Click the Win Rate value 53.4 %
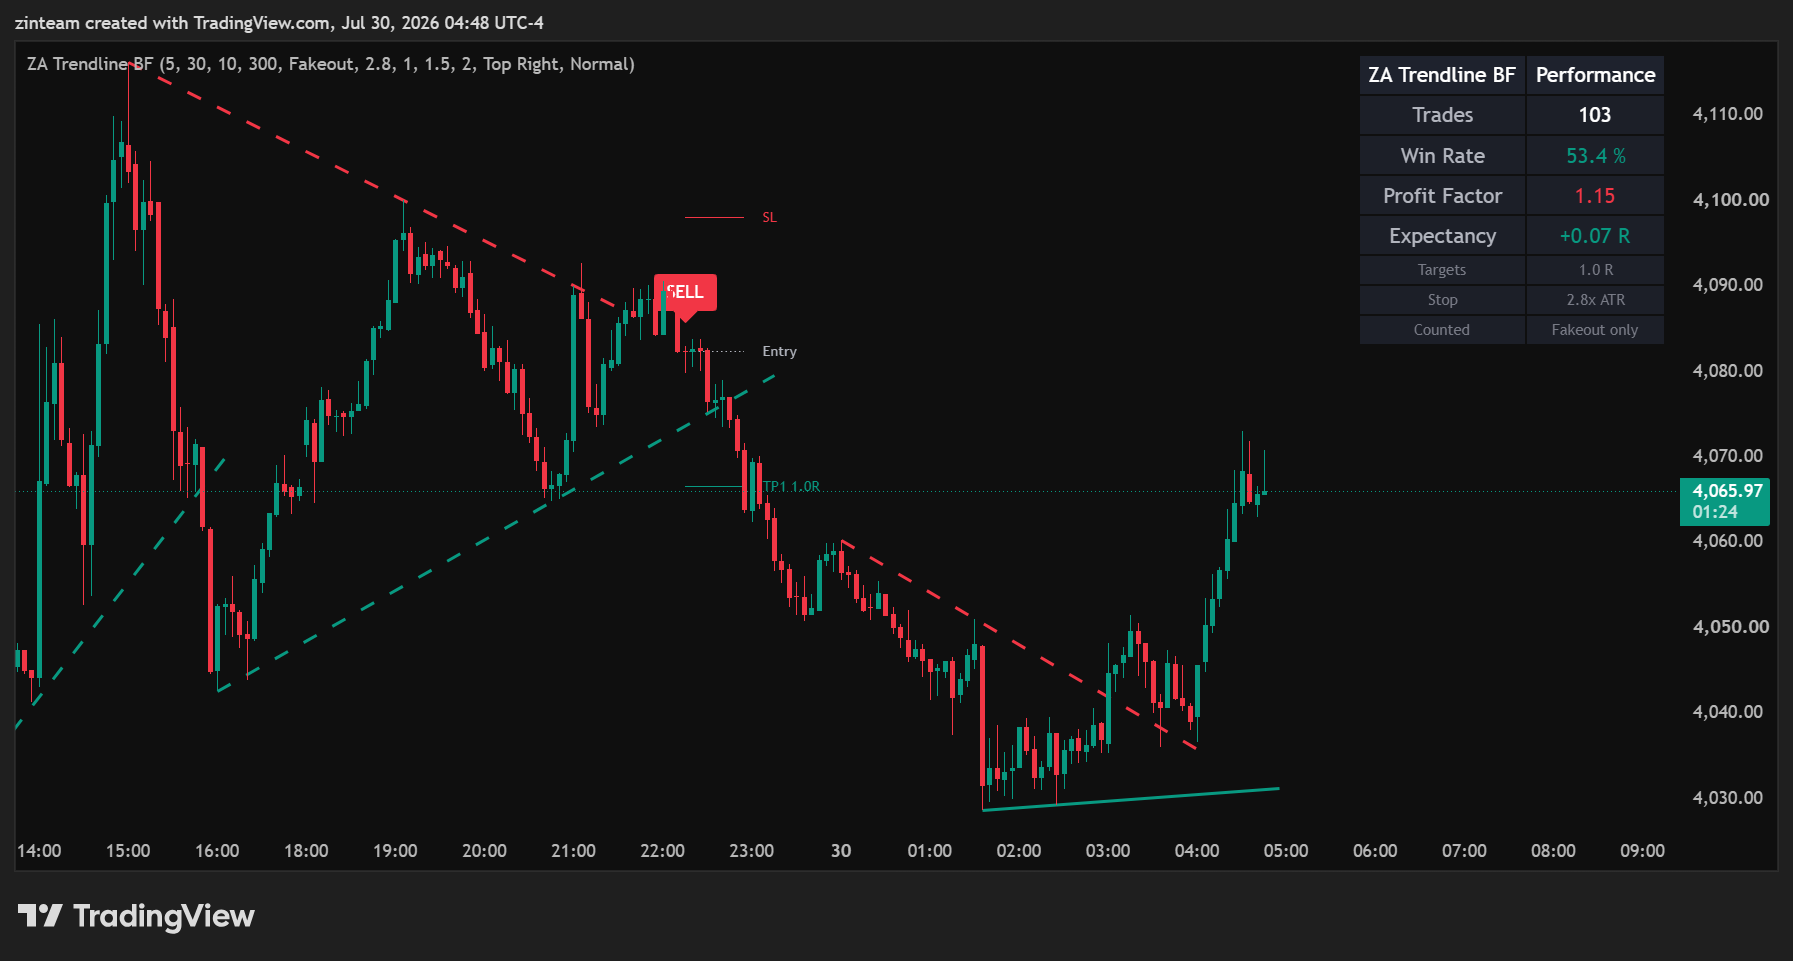The width and height of the screenshot is (1793, 961). pyautogui.click(x=1595, y=156)
